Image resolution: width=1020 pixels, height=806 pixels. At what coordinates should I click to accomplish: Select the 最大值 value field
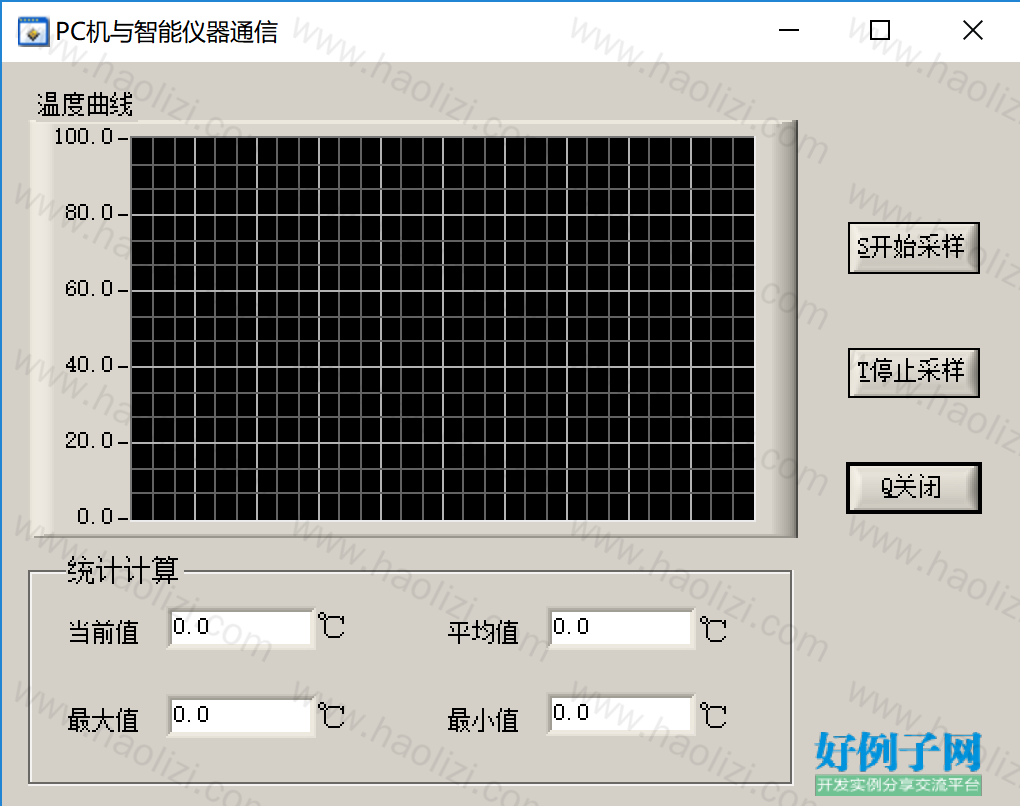241,716
